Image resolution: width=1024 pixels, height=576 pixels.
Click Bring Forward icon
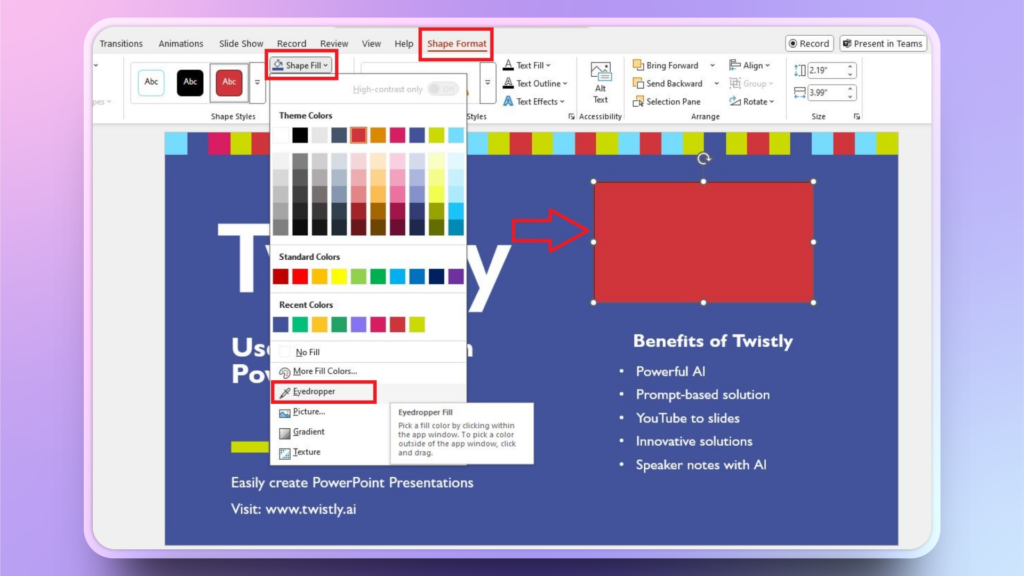tap(638, 65)
